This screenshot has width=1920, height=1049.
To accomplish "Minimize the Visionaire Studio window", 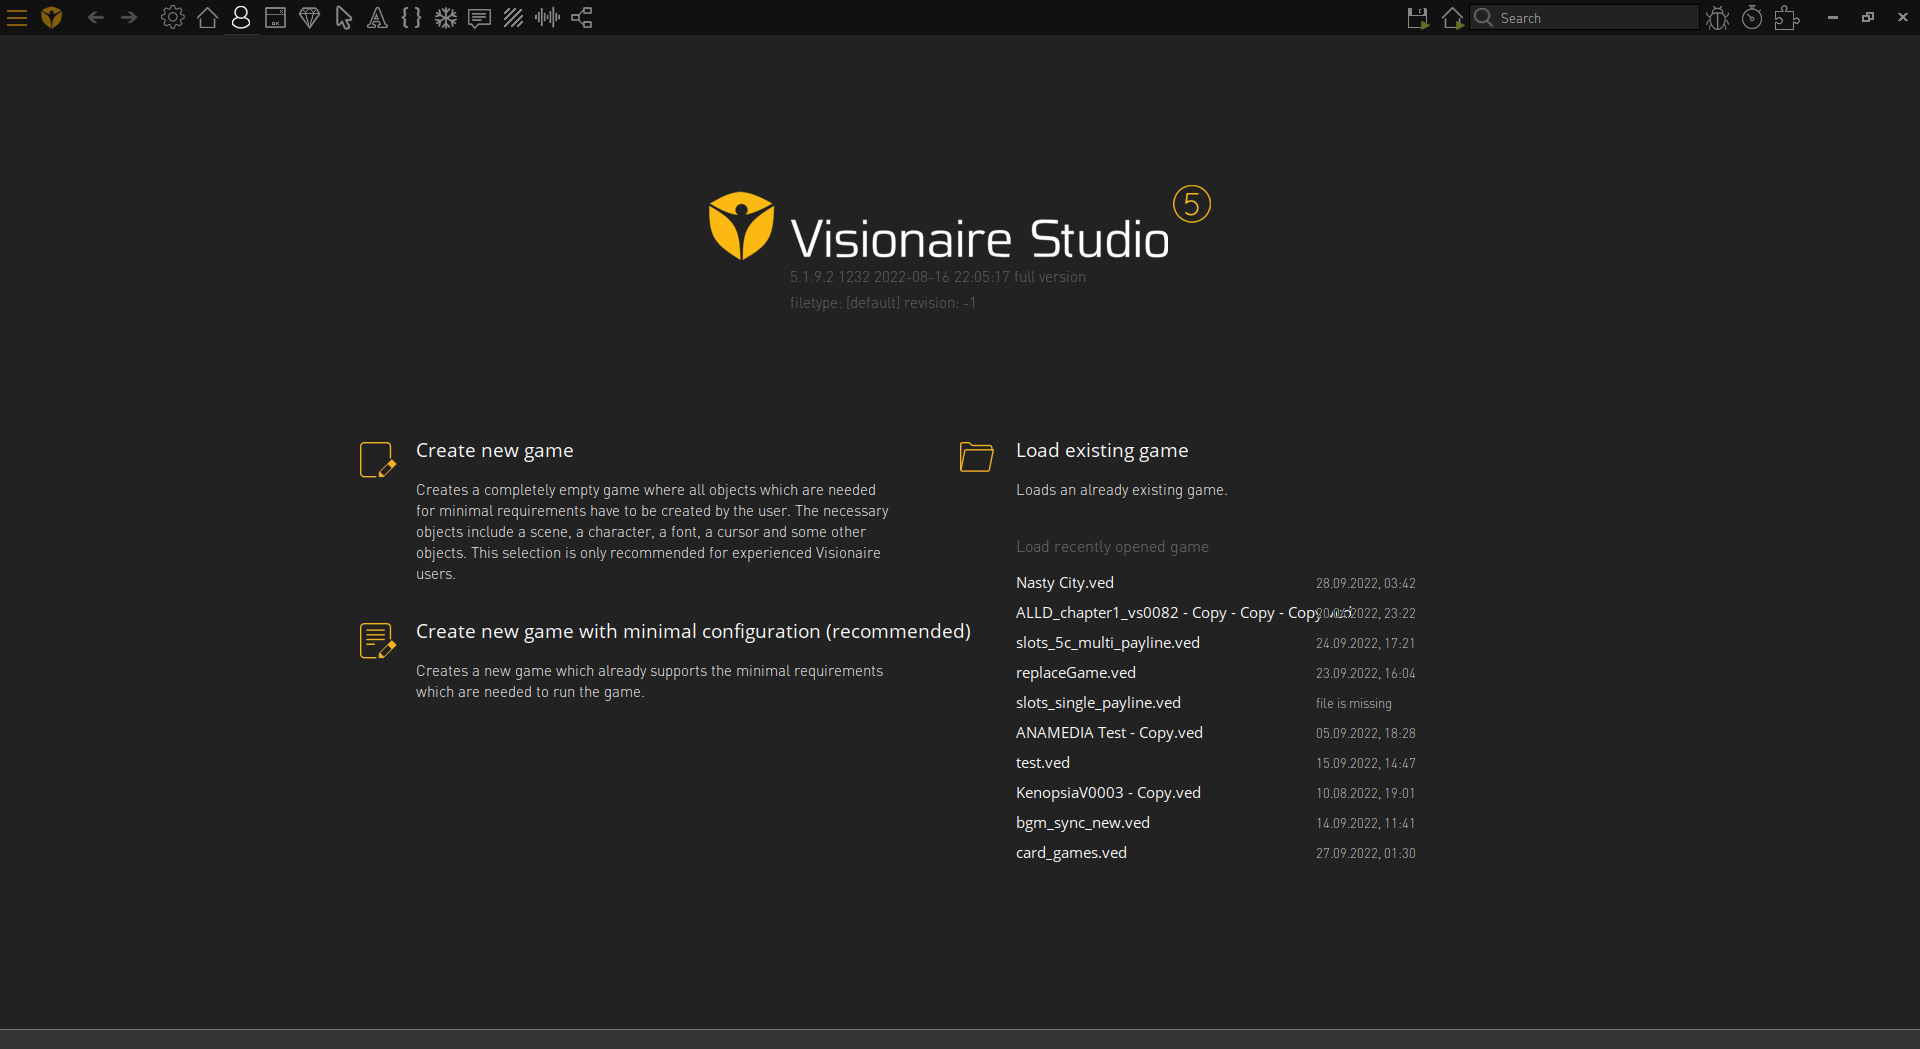I will click(1832, 18).
